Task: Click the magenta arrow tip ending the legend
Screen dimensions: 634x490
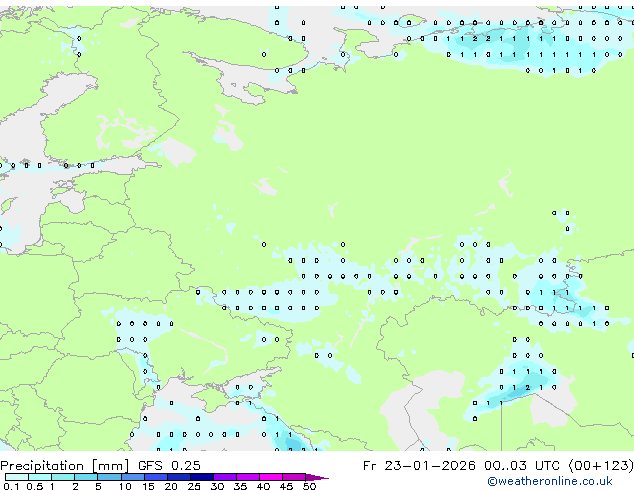Action: click(317, 477)
